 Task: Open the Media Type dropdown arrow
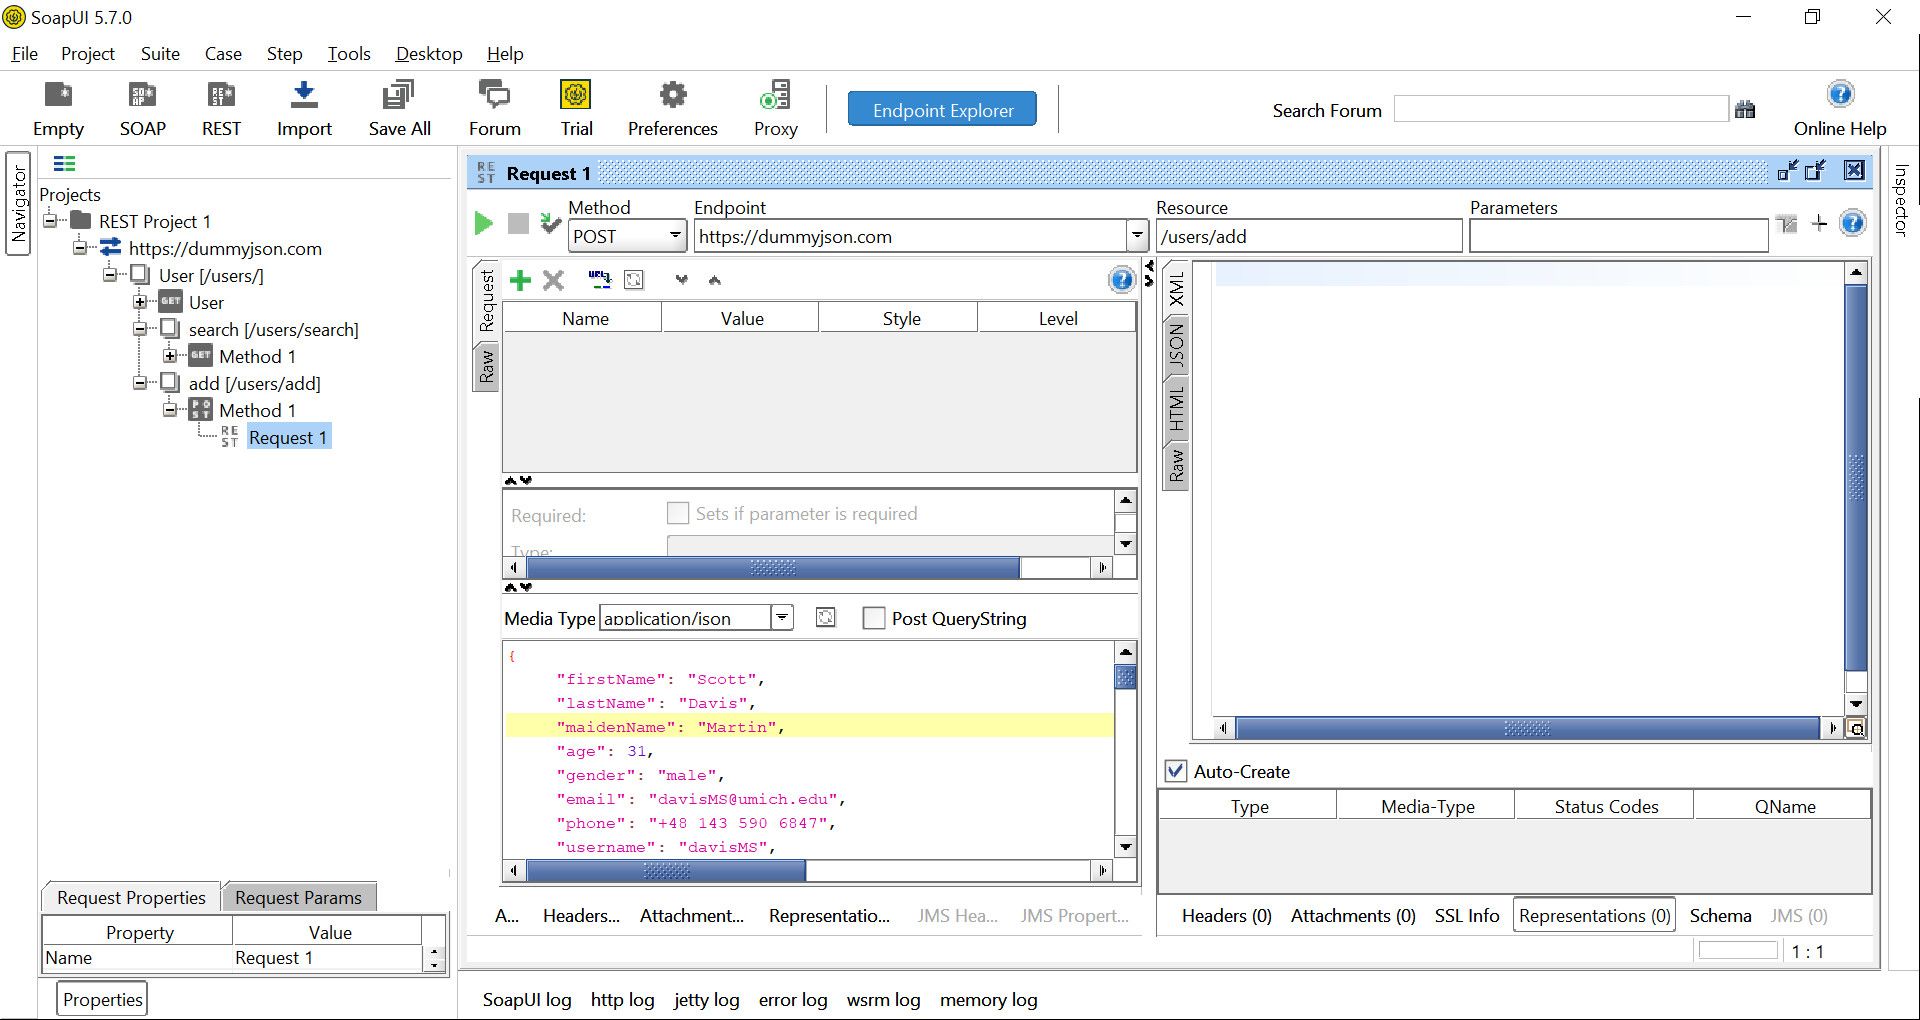782,618
